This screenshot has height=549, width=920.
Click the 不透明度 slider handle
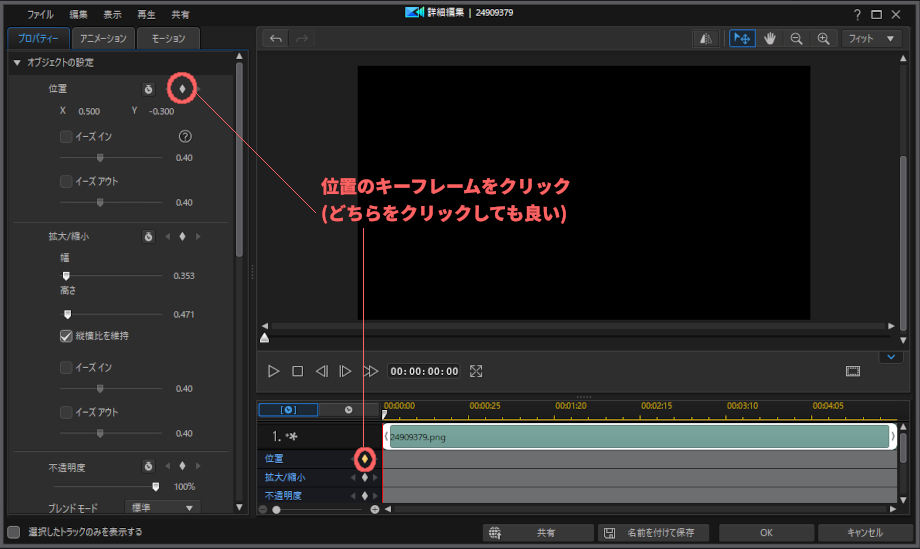point(155,486)
